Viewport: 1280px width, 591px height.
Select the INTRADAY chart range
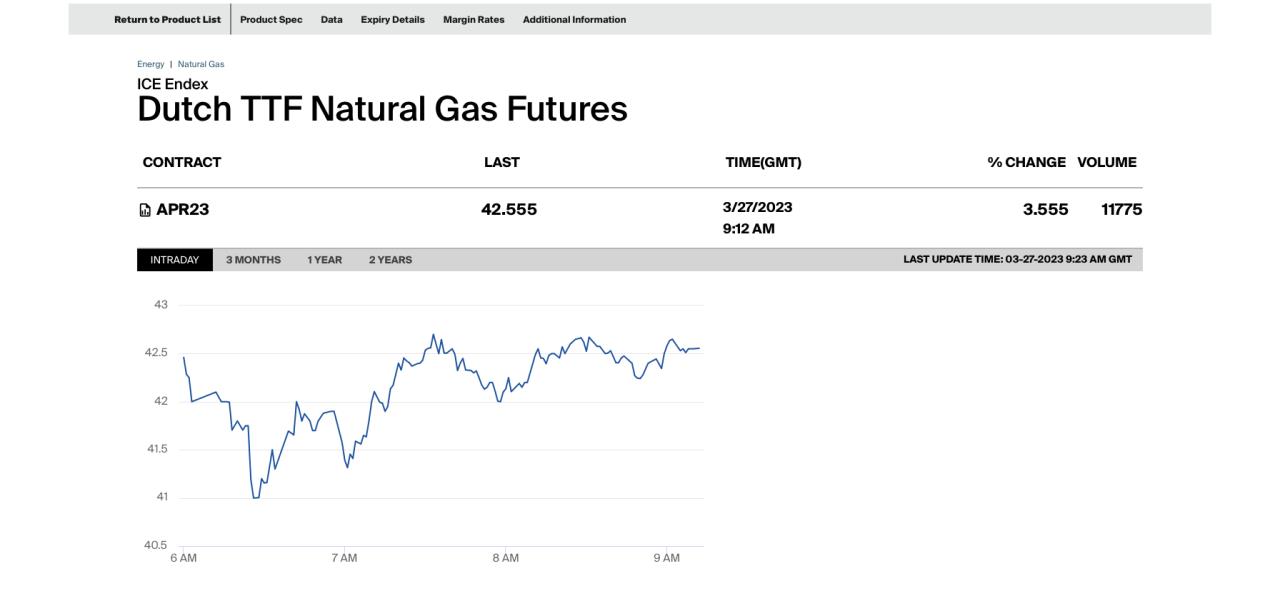click(175, 260)
